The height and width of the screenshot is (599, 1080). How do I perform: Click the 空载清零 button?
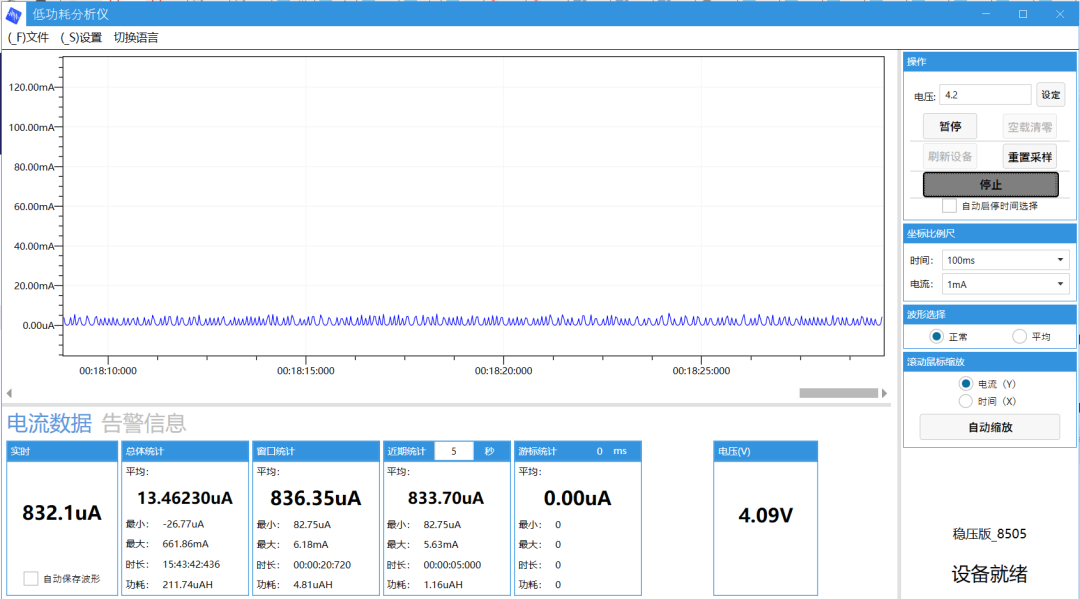pos(1030,127)
